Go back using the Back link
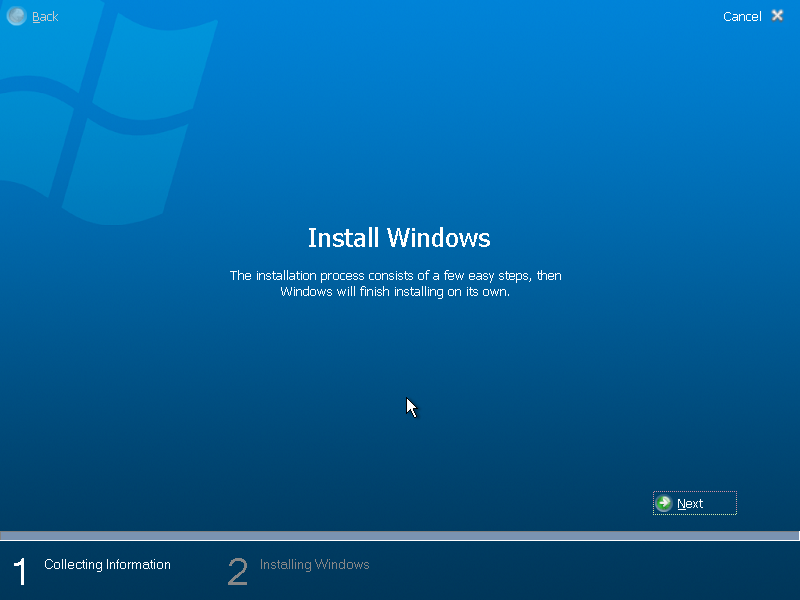The image size is (800, 600). pyautogui.click(x=45, y=17)
